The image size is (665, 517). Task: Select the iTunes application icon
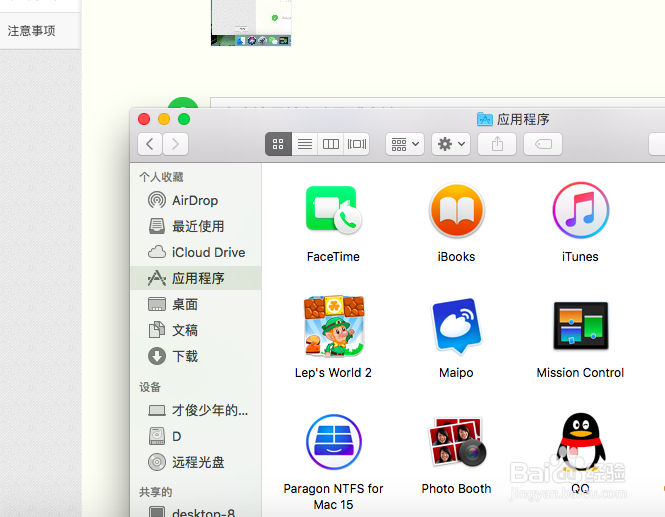(x=580, y=210)
